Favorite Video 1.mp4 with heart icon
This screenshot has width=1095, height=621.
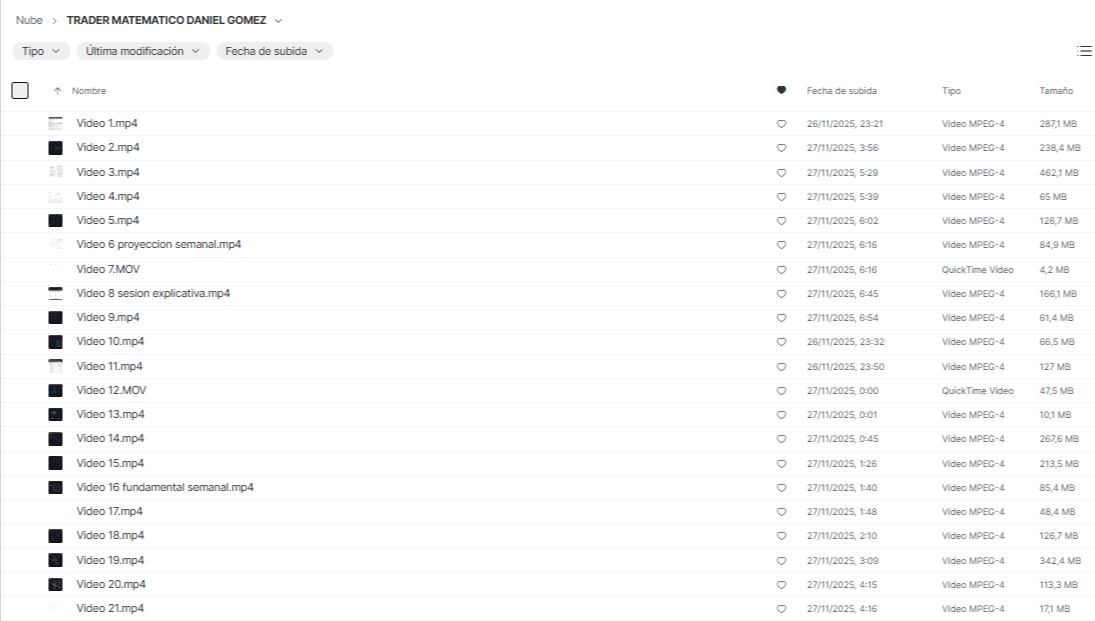[x=781, y=124]
